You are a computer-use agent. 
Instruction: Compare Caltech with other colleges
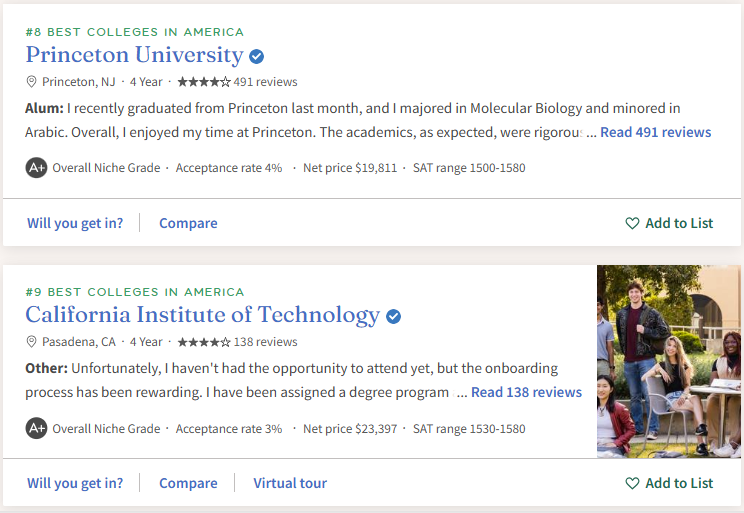tap(188, 483)
